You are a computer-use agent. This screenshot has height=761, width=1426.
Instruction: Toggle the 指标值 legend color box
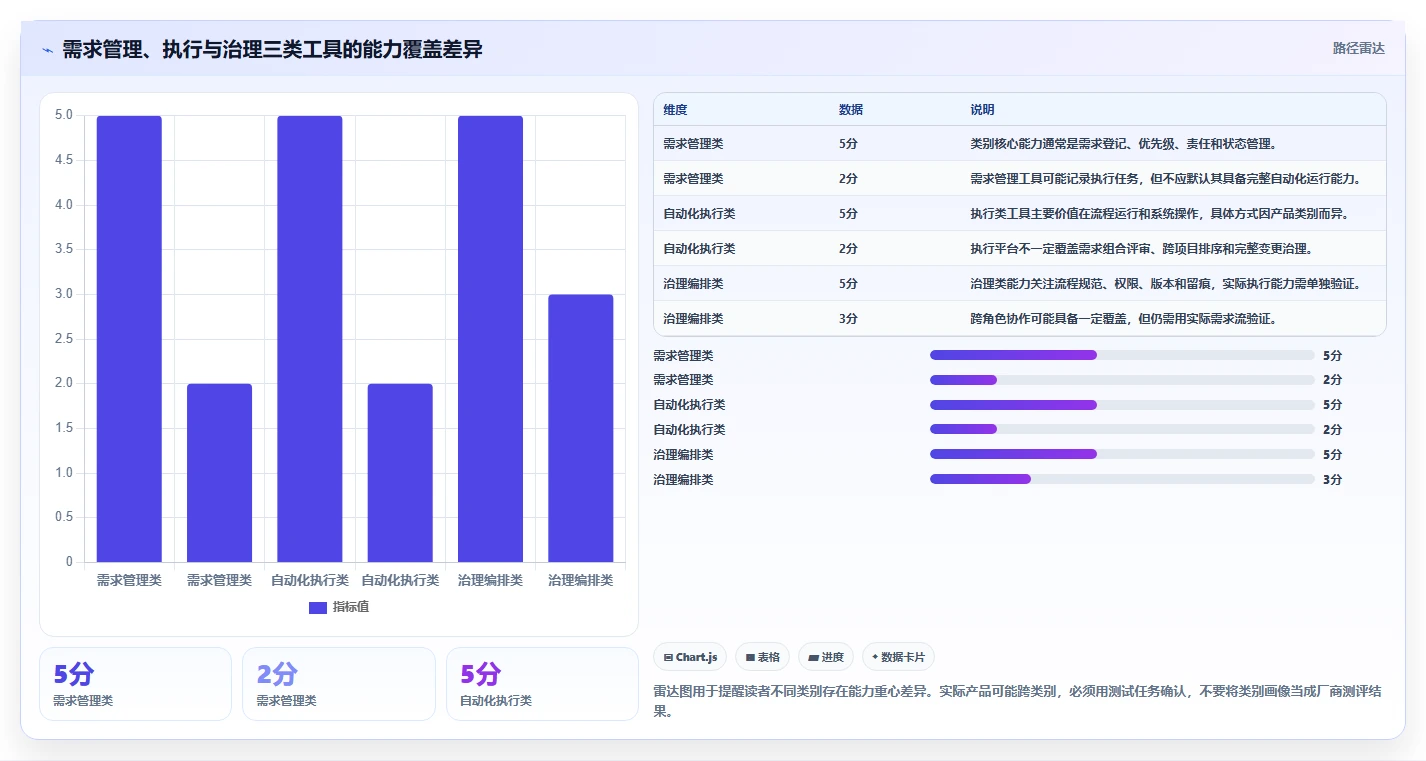[318, 608]
